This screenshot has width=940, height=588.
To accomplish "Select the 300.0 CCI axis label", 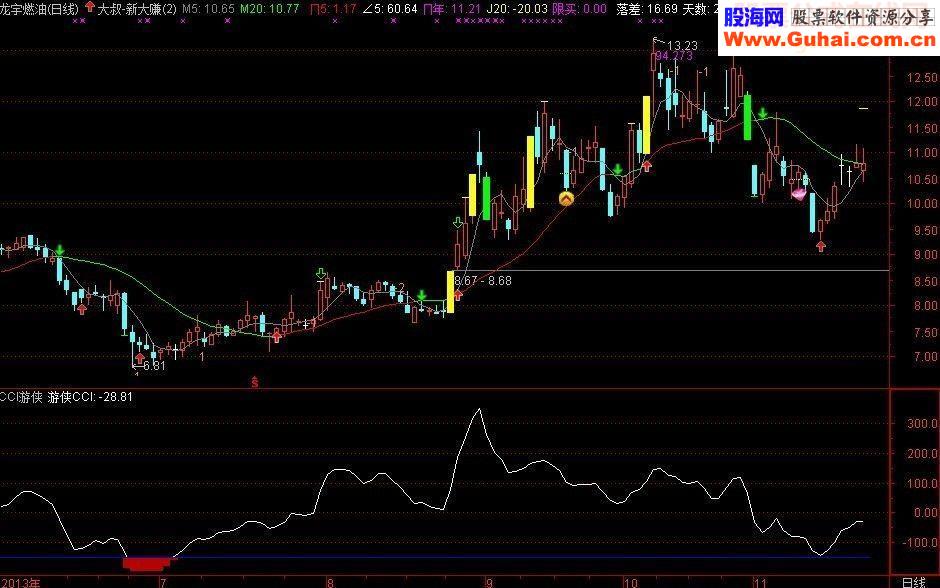I will tap(923, 423).
